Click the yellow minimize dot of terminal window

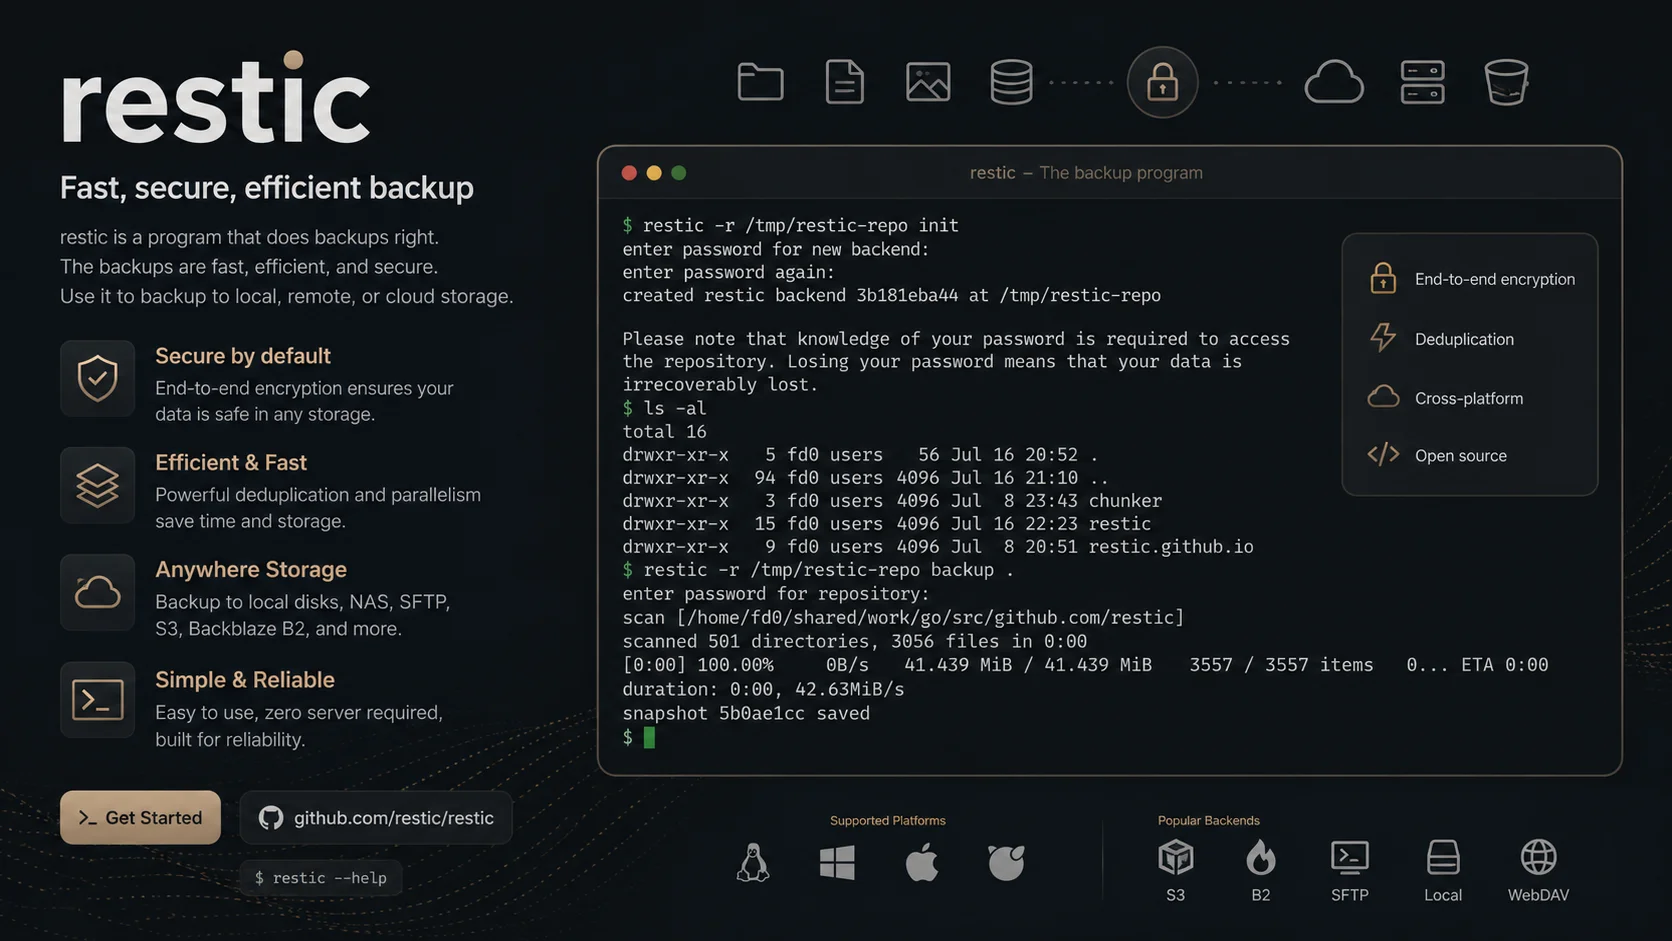point(654,173)
